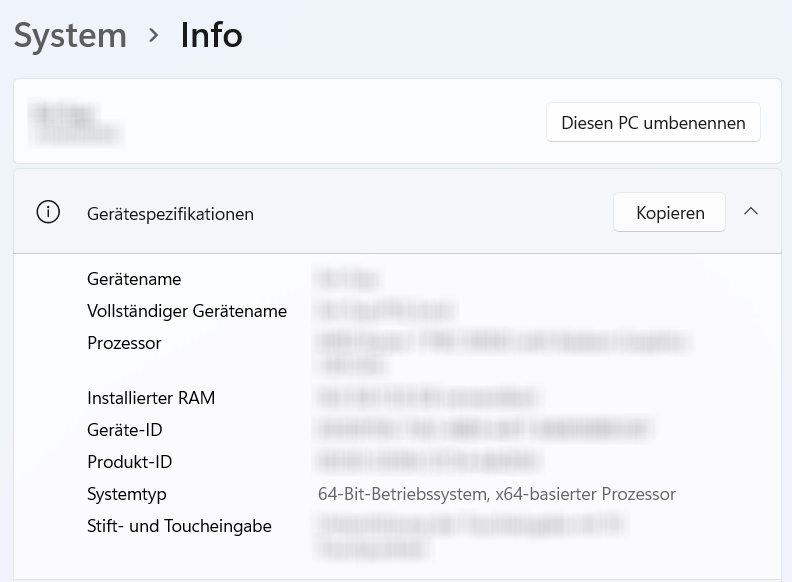Click the Info page heading
Viewport: 792px width, 582px height.
pos(211,35)
